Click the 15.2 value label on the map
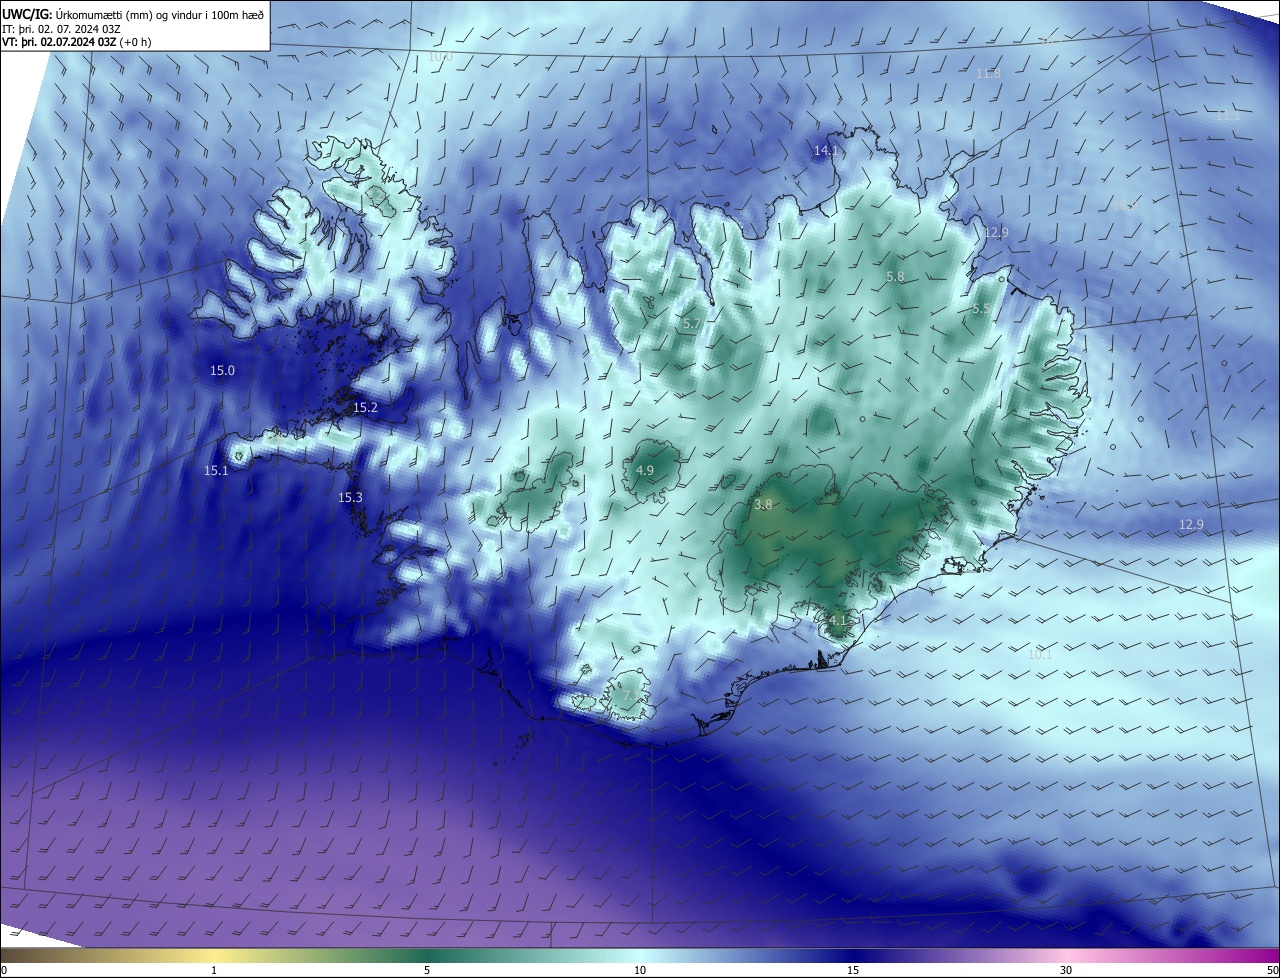Screen dimensions: 1280x978 click(366, 408)
